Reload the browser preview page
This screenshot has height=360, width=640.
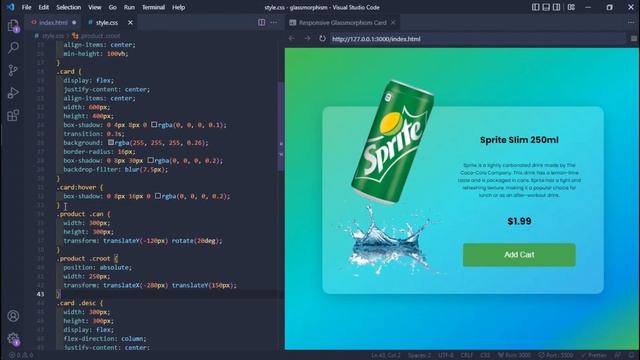click(322, 38)
